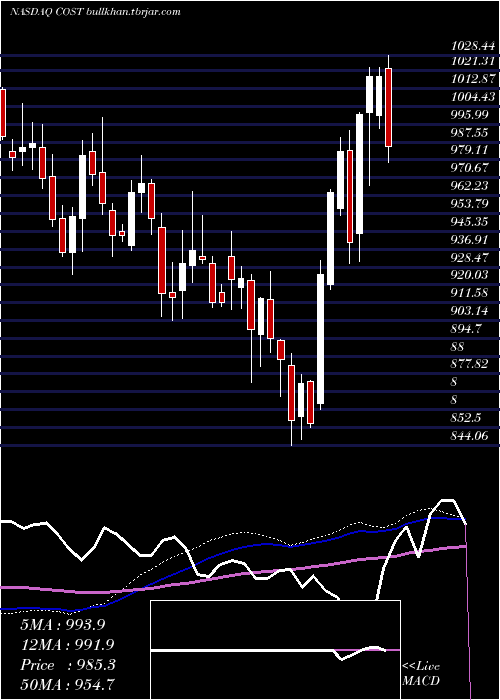Click the 12MA : 991.9 readout

(x=67, y=645)
